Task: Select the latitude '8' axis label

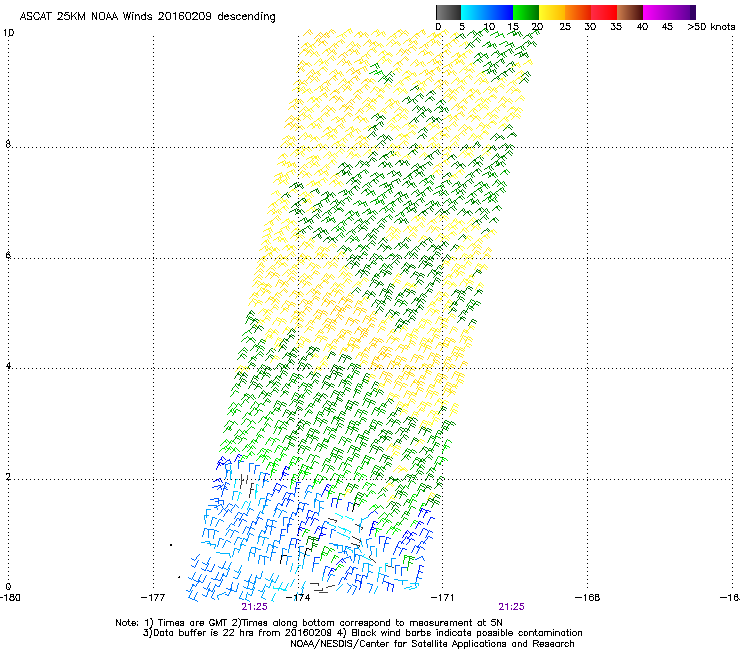Action: 8,144
